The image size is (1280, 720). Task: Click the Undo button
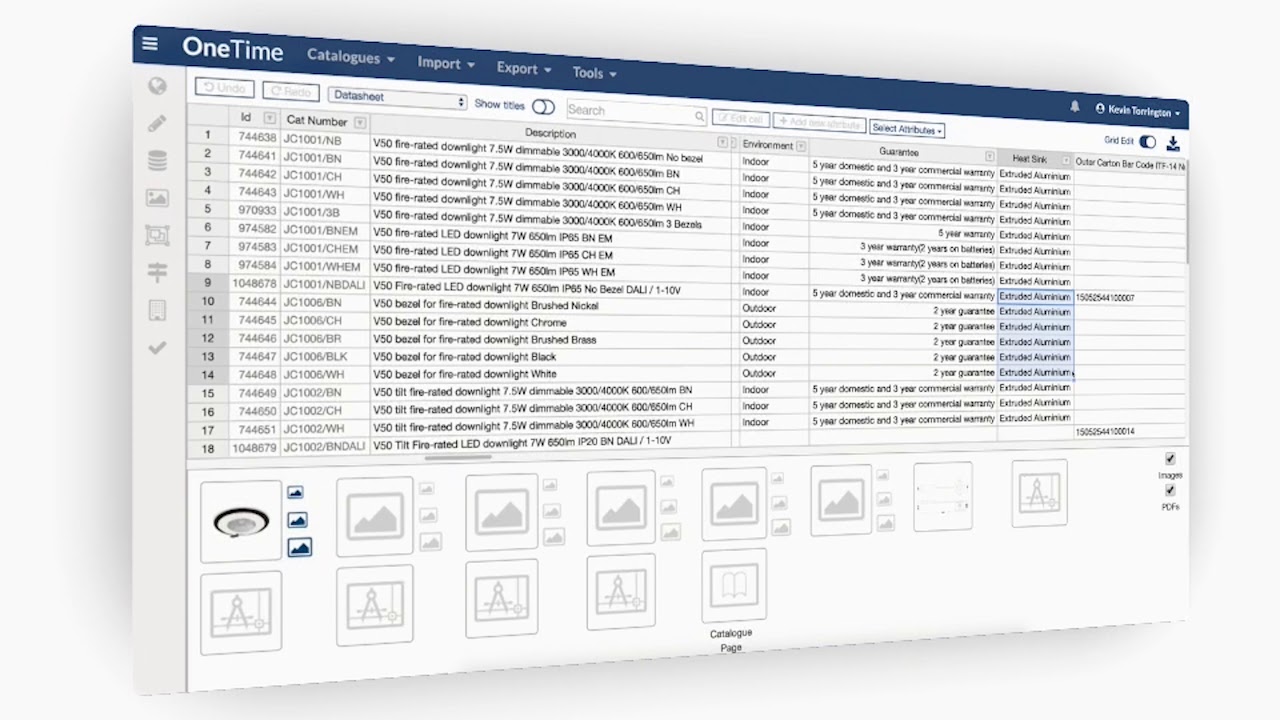coord(225,88)
